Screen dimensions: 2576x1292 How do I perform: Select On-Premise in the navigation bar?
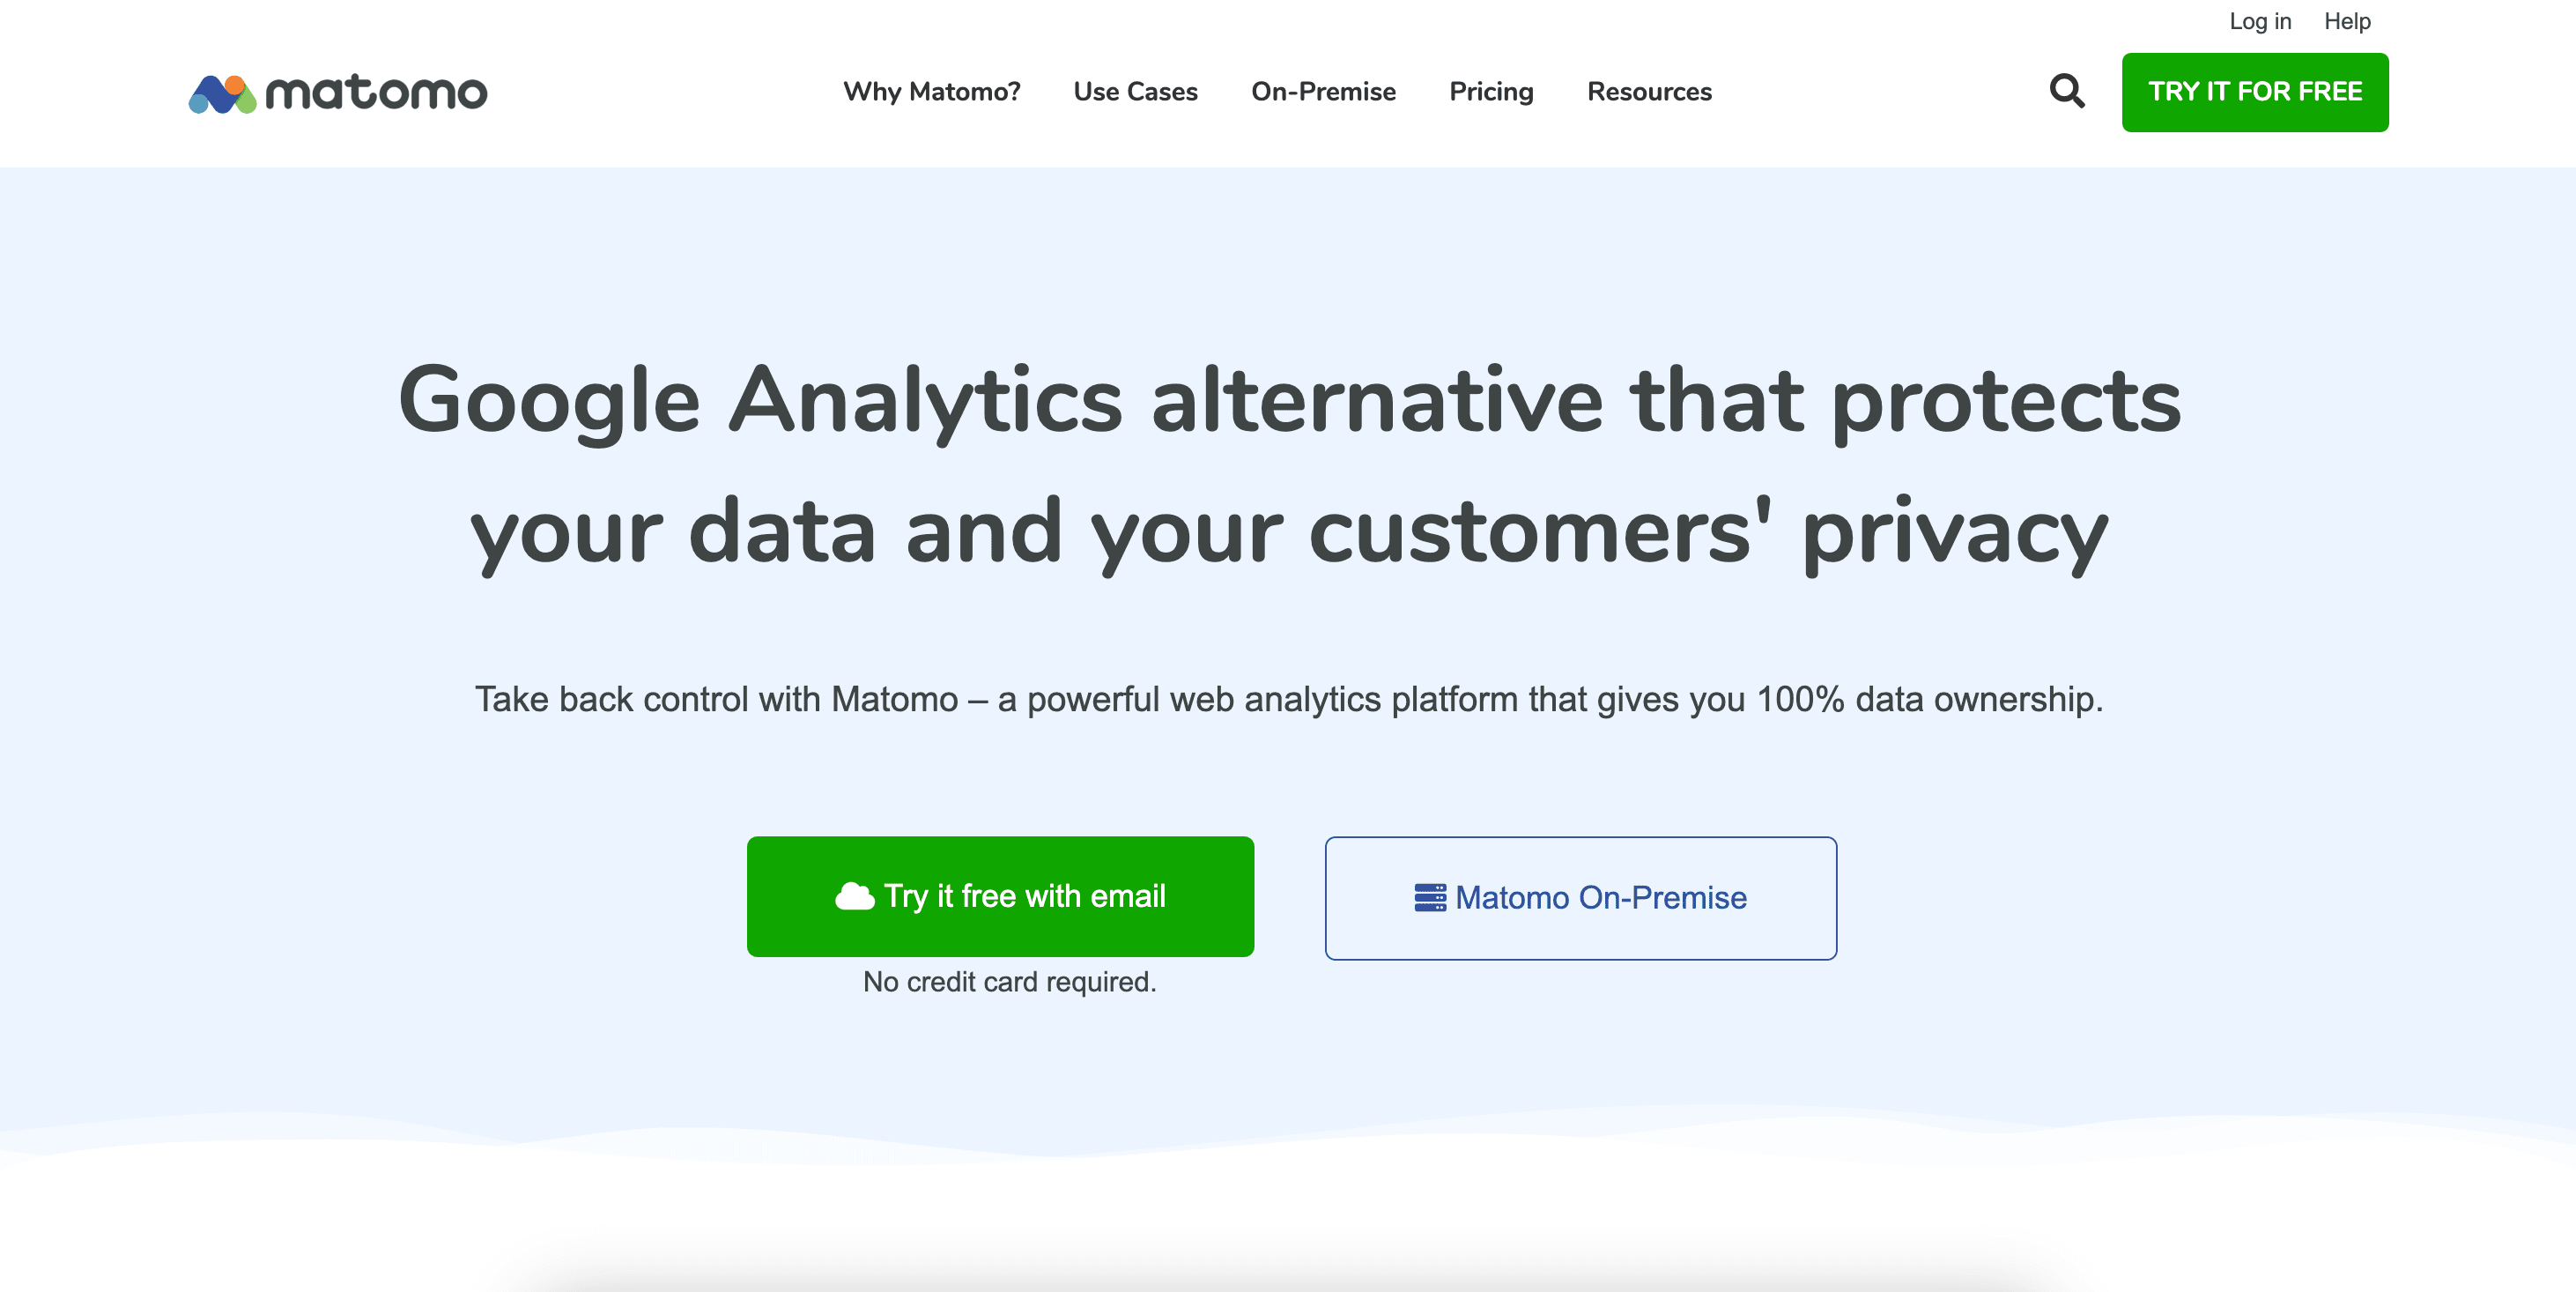click(1323, 92)
